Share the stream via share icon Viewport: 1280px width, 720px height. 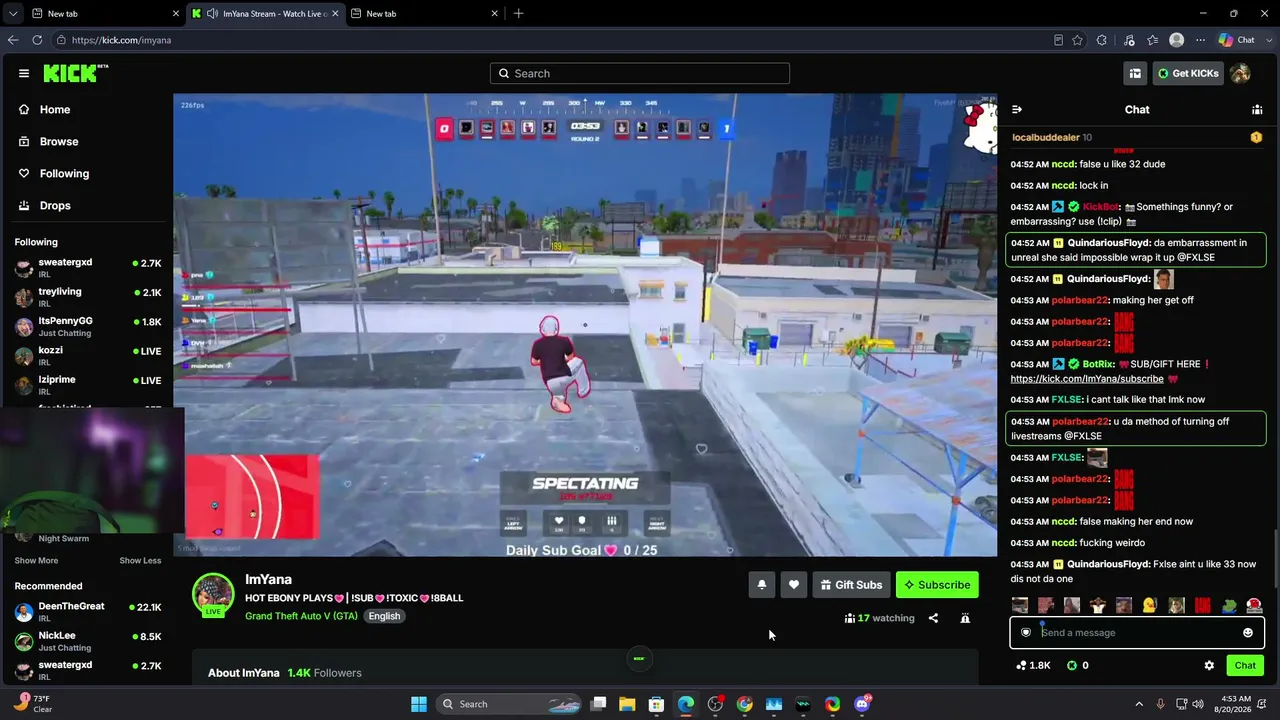click(x=933, y=618)
